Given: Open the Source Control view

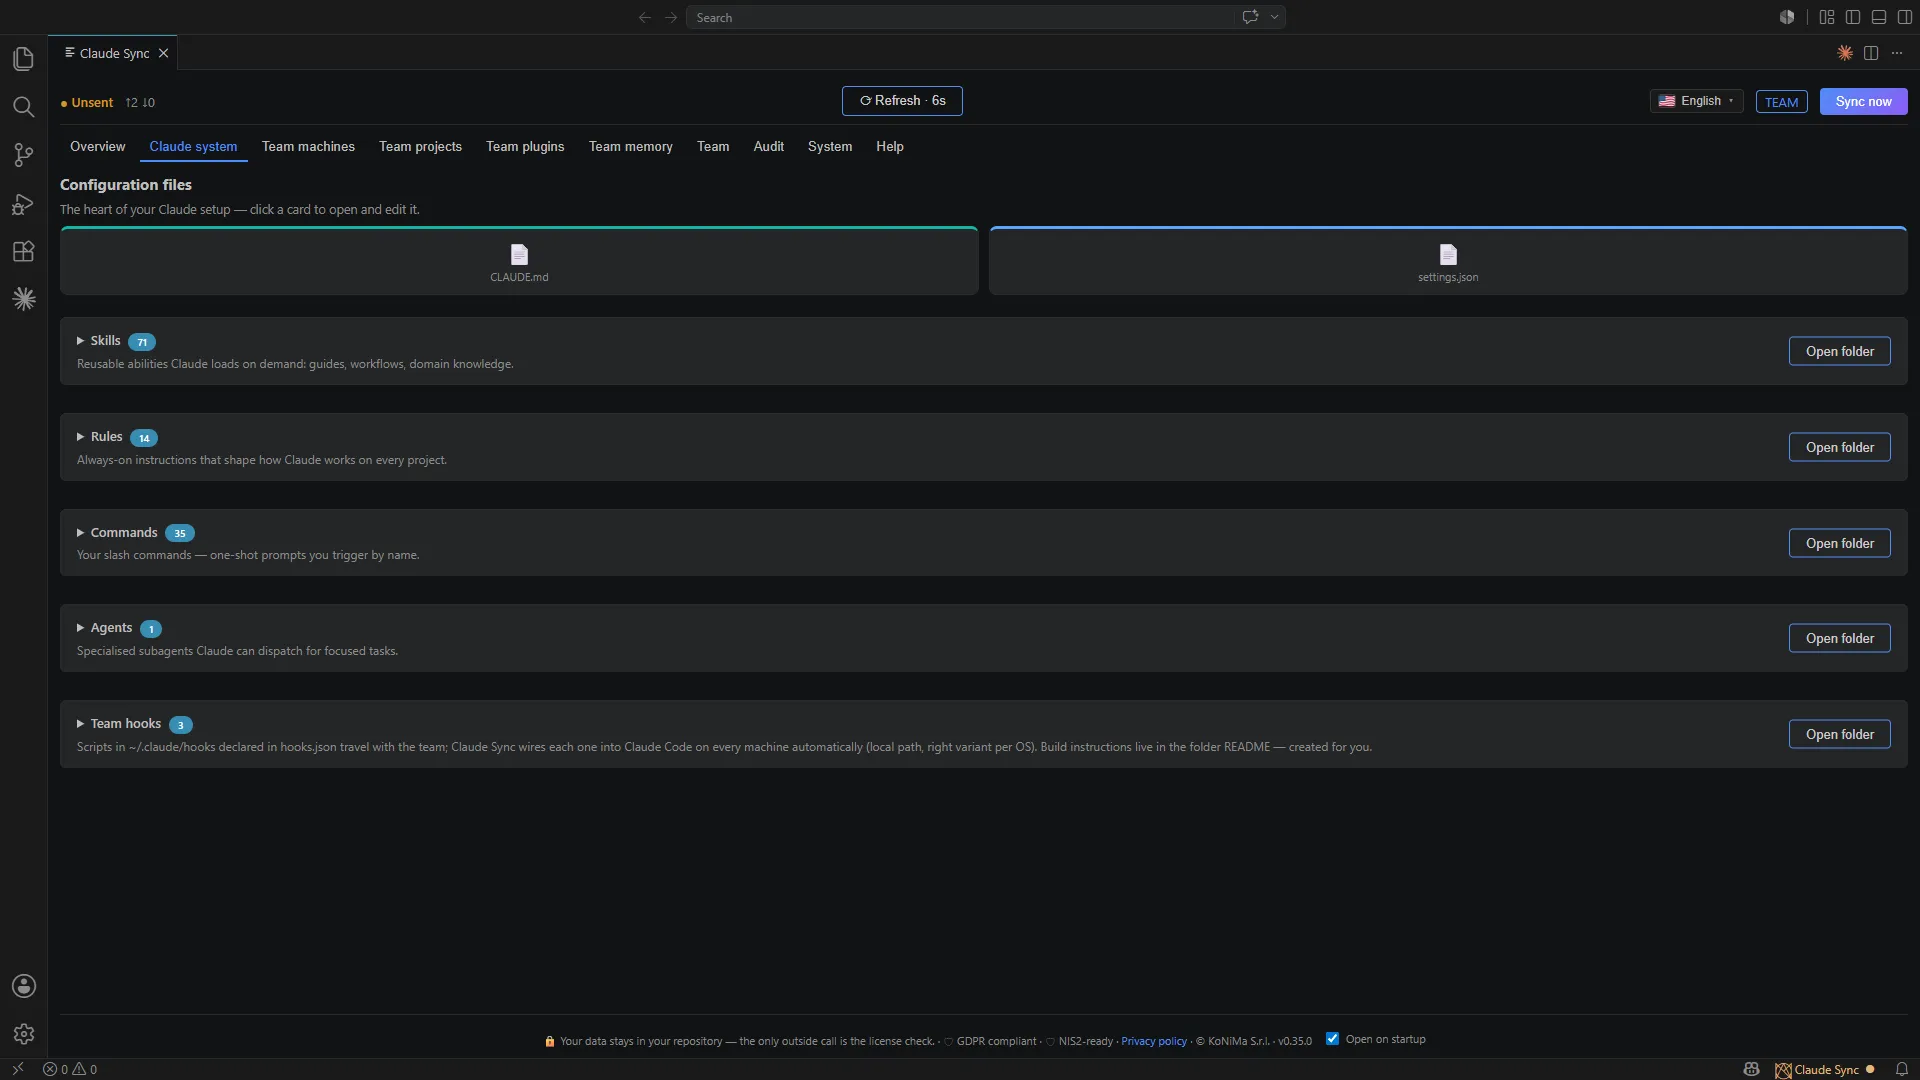Looking at the screenshot, I should pyautogui.click(x=23, y=155).
